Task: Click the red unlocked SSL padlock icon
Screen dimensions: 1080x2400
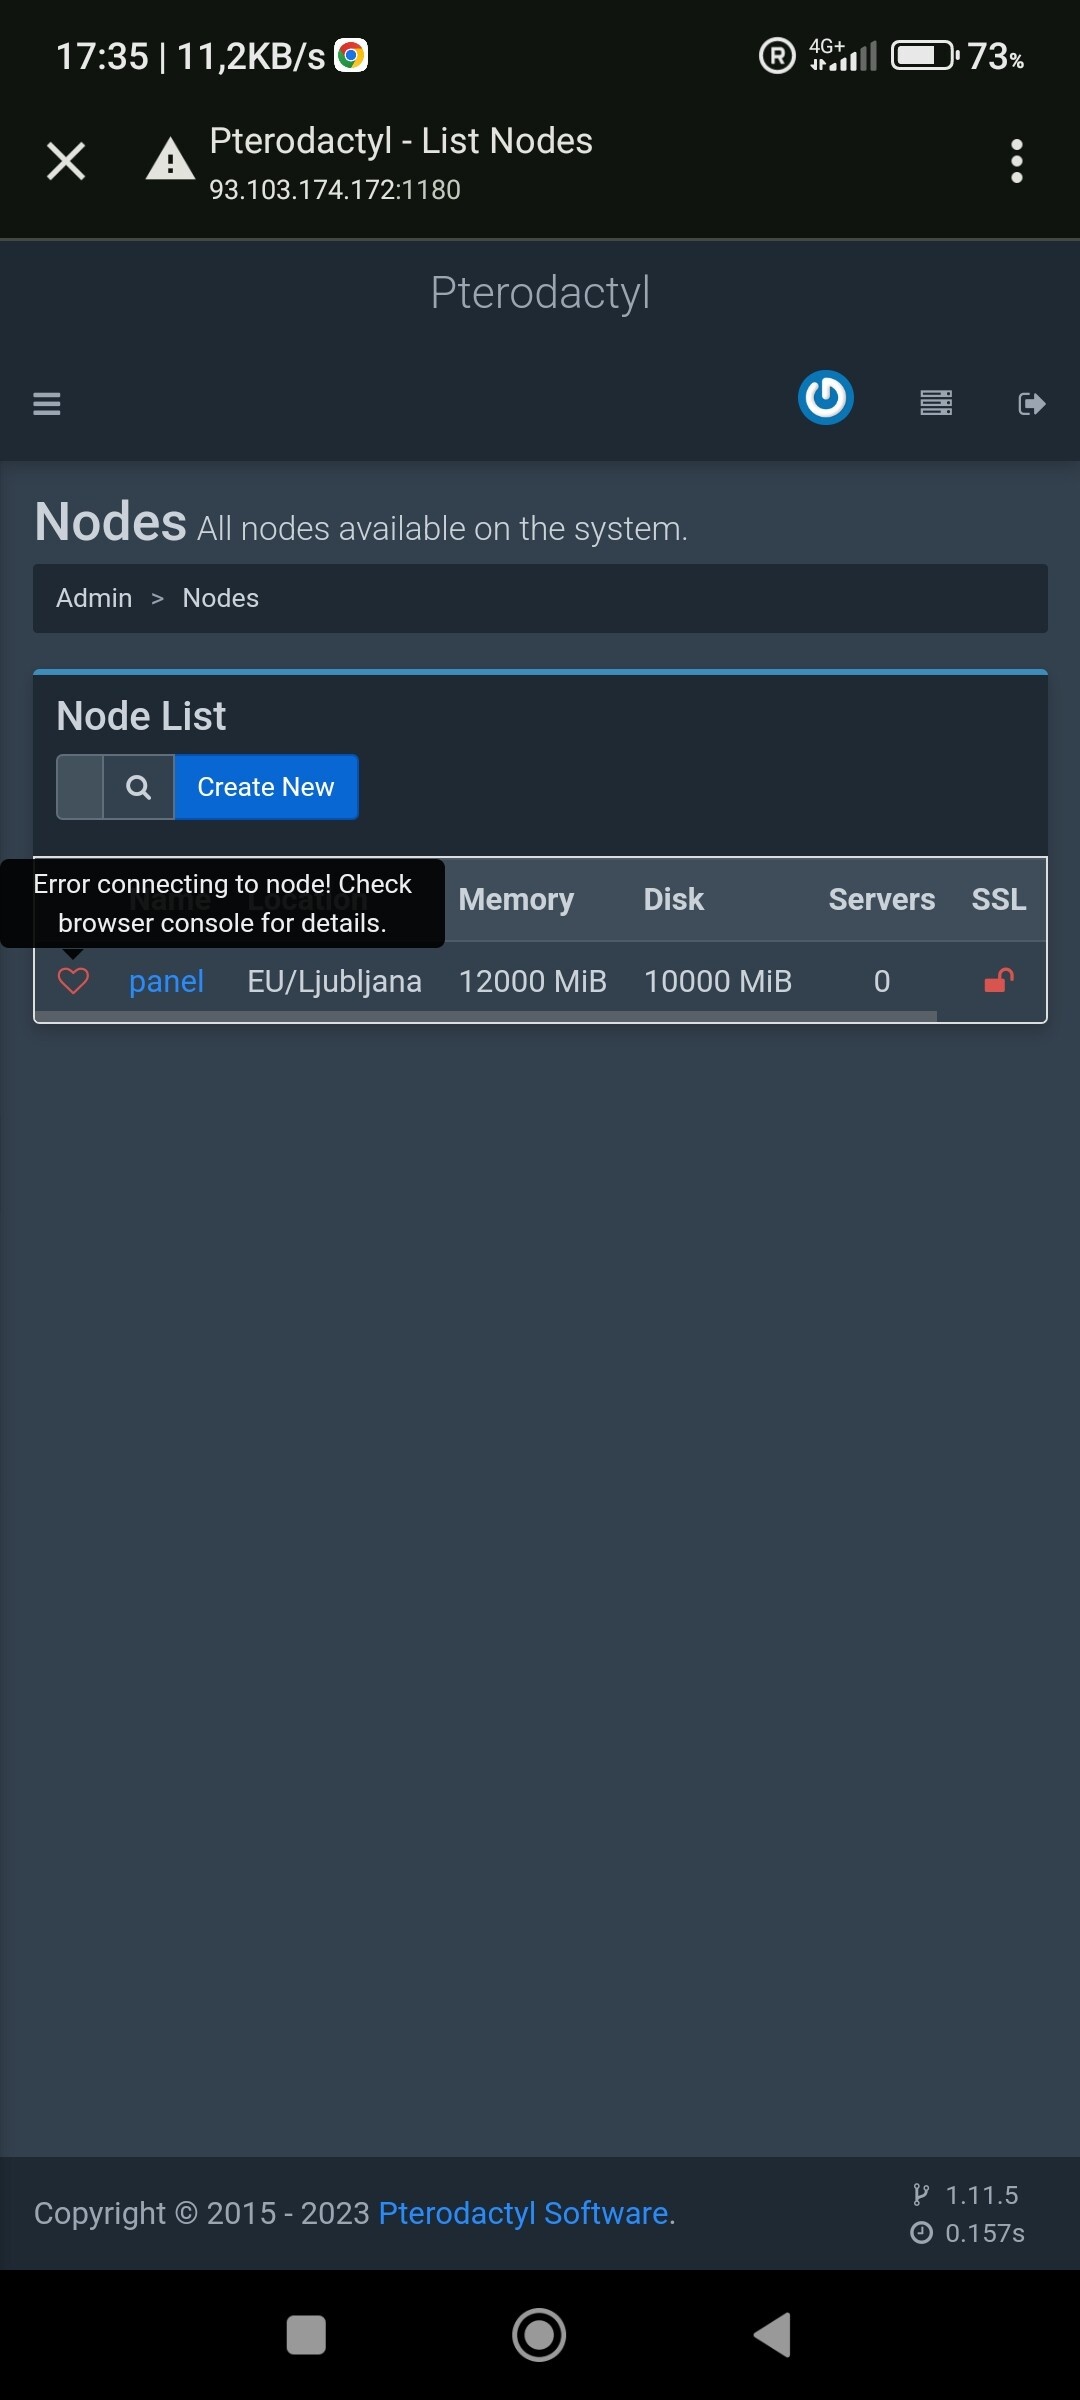Action: [x=999, y=981]
